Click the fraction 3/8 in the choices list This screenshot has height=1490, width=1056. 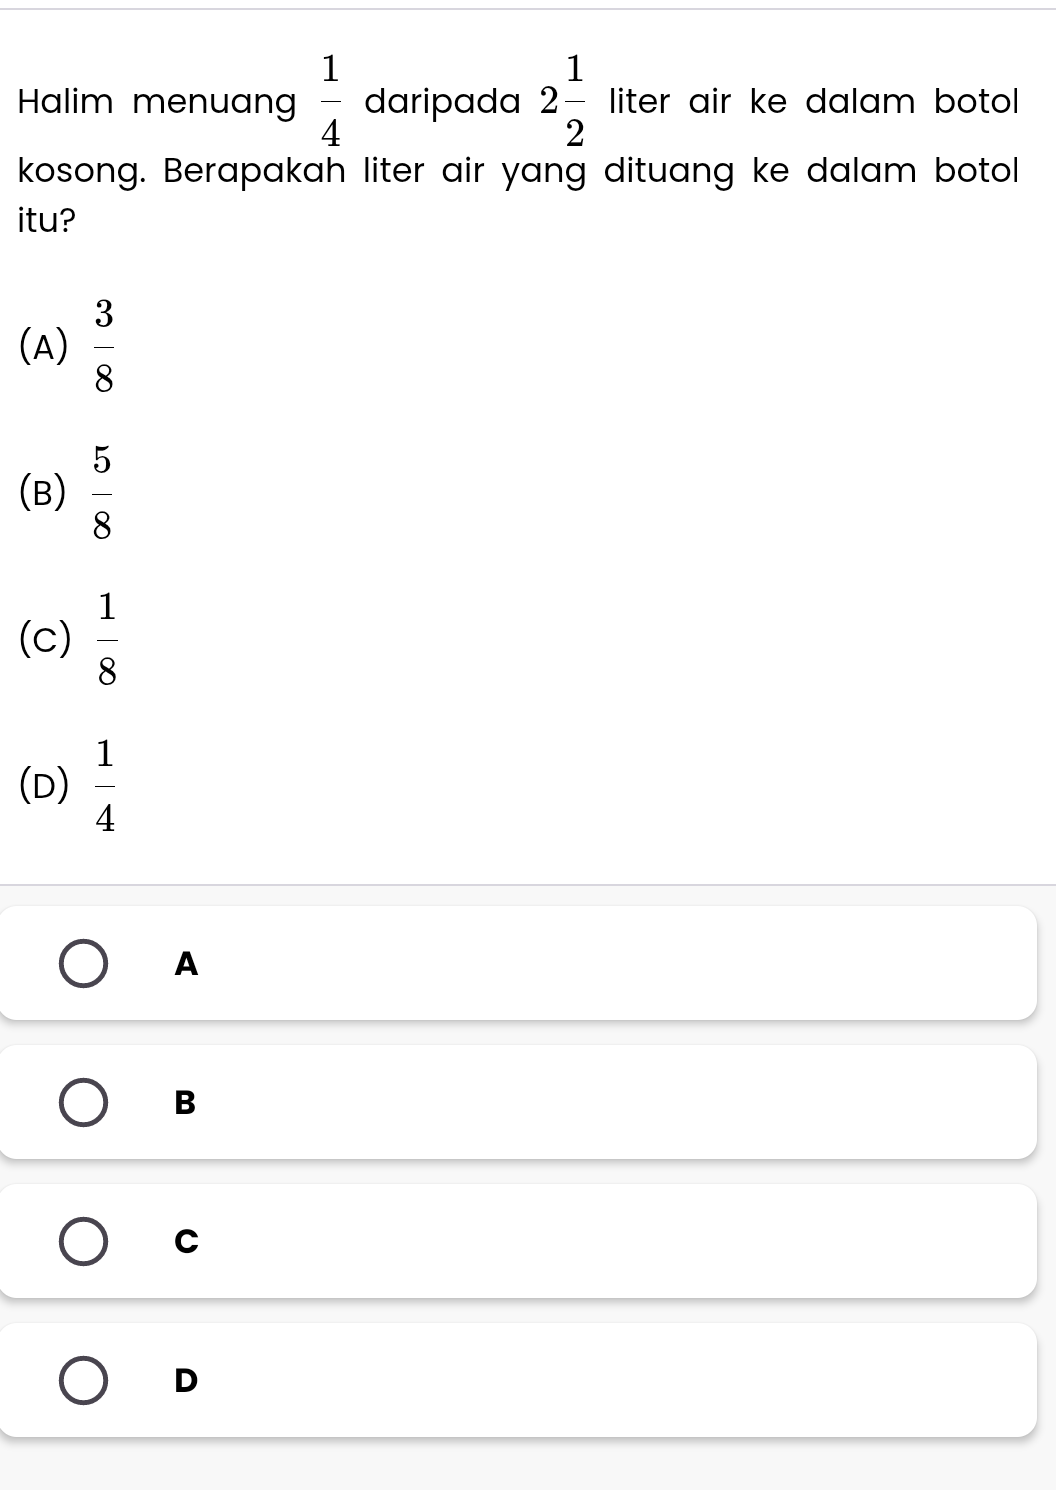pos(104,347)
